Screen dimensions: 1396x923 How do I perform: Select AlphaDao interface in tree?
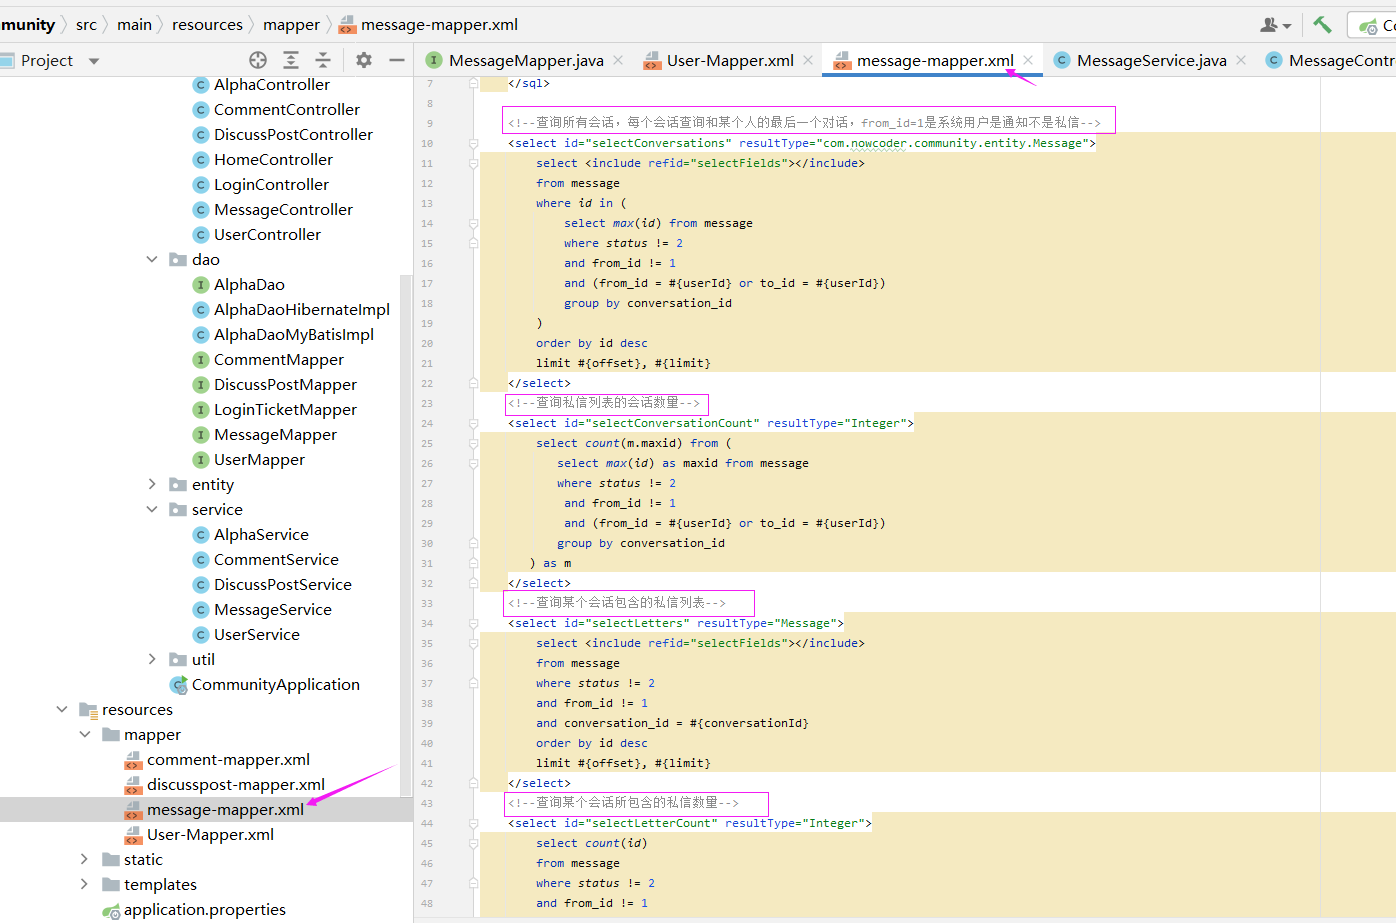pyautogui.click(x=249, y=284)
